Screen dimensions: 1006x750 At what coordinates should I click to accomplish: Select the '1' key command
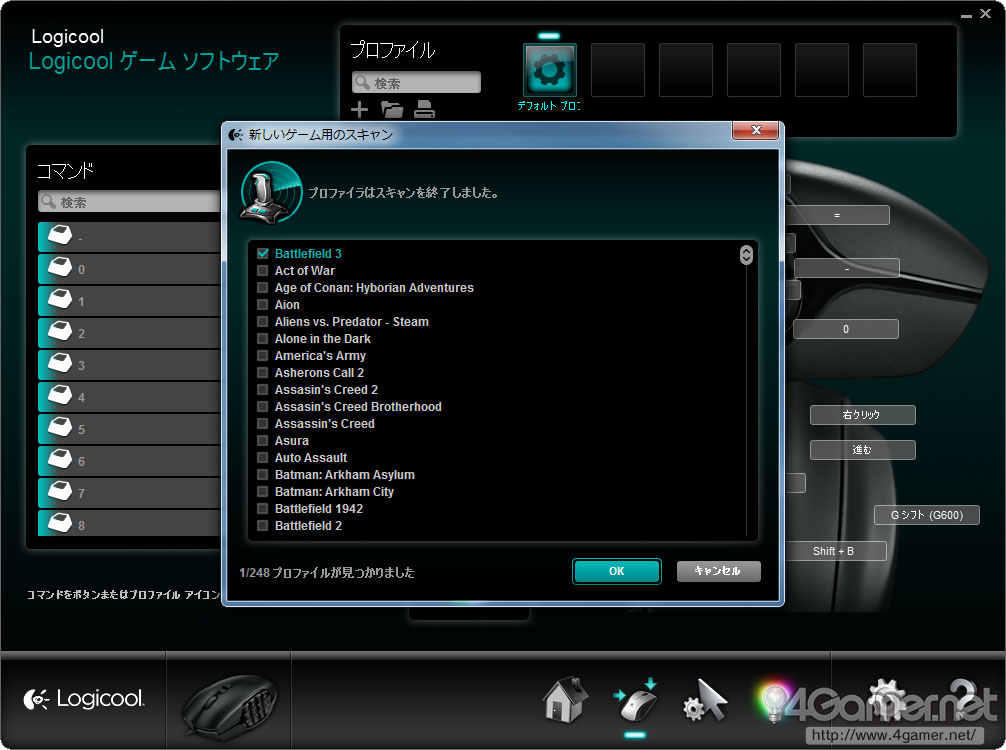tap(130, 302)
